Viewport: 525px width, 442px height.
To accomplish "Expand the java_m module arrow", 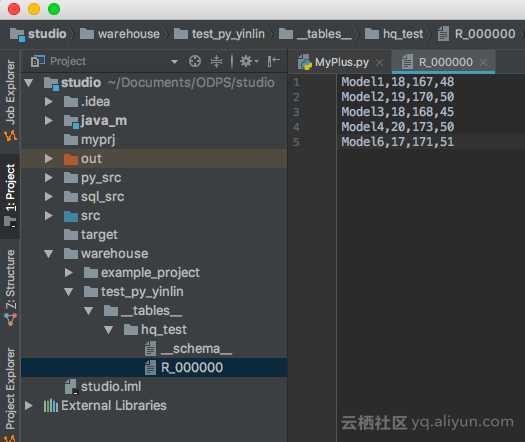I will 49,121.
